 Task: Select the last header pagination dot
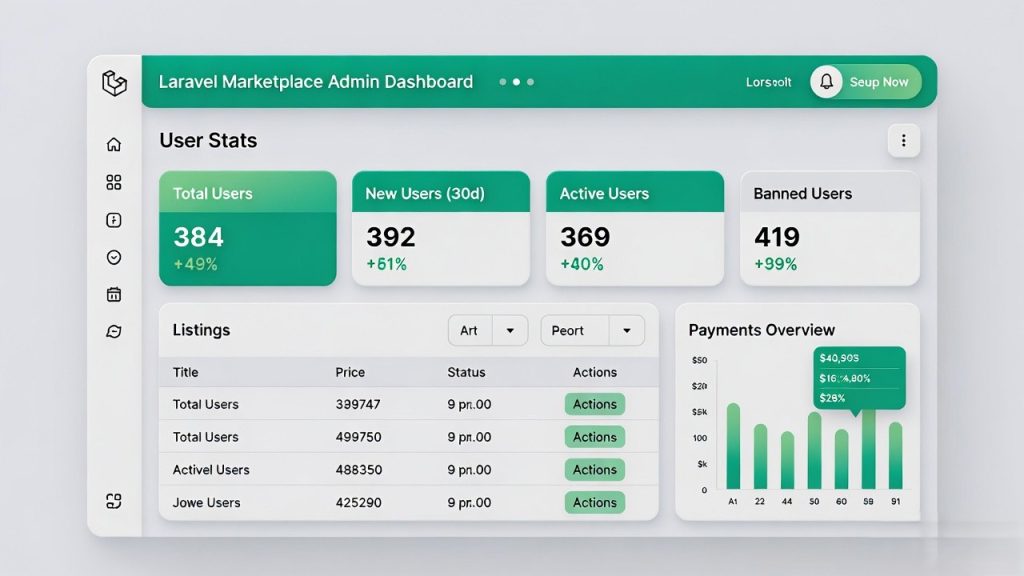(530, 82)
